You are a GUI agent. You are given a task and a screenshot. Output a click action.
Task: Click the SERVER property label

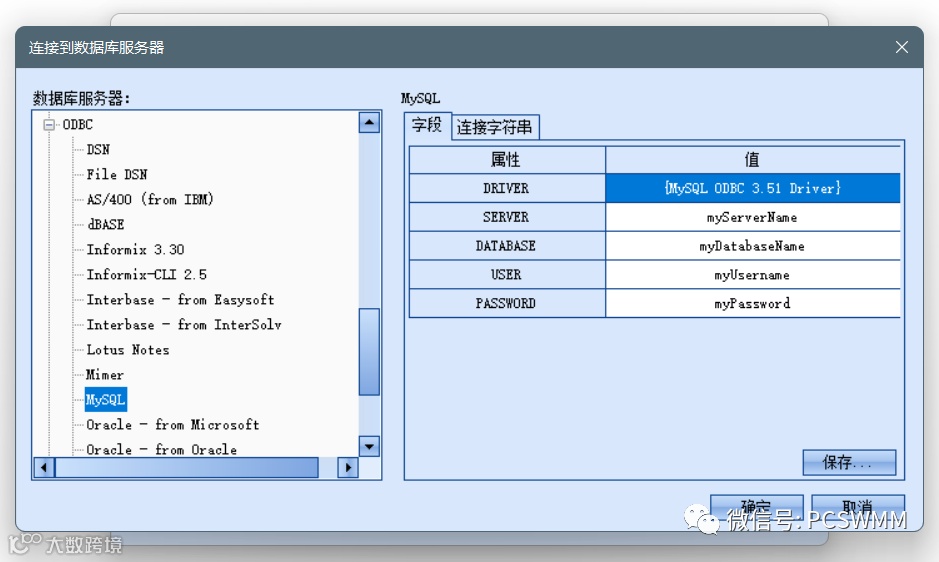(507, 217)
